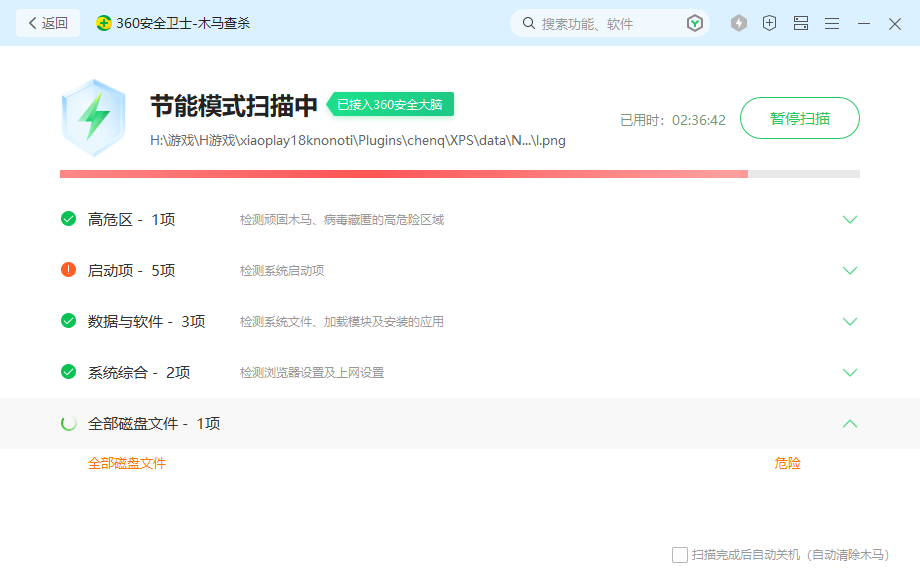Click the green check icon beside 数据与软件

pyautogui.click(x=69, y=321)
